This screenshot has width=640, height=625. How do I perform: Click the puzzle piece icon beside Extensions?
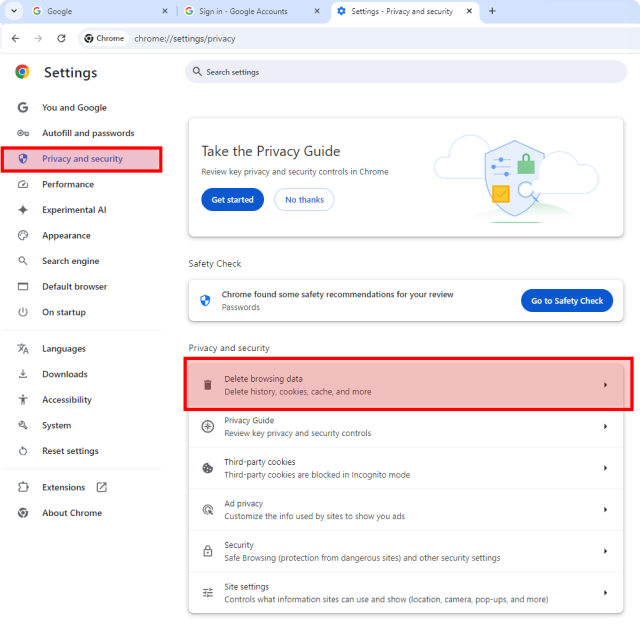point(23,487)
